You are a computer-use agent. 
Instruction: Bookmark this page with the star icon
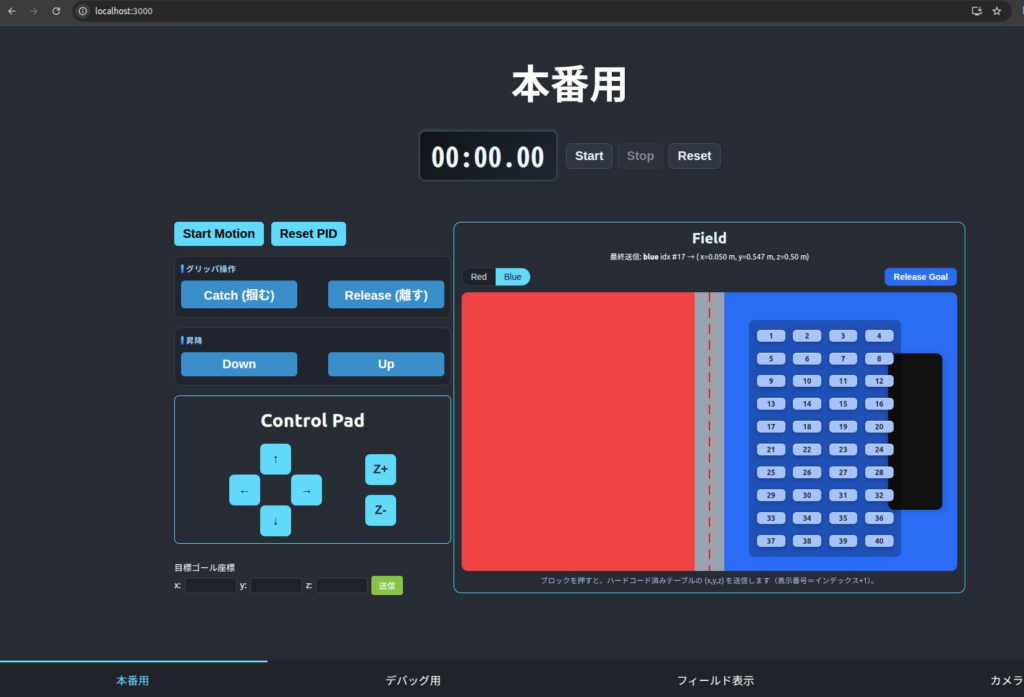point(996,11)
